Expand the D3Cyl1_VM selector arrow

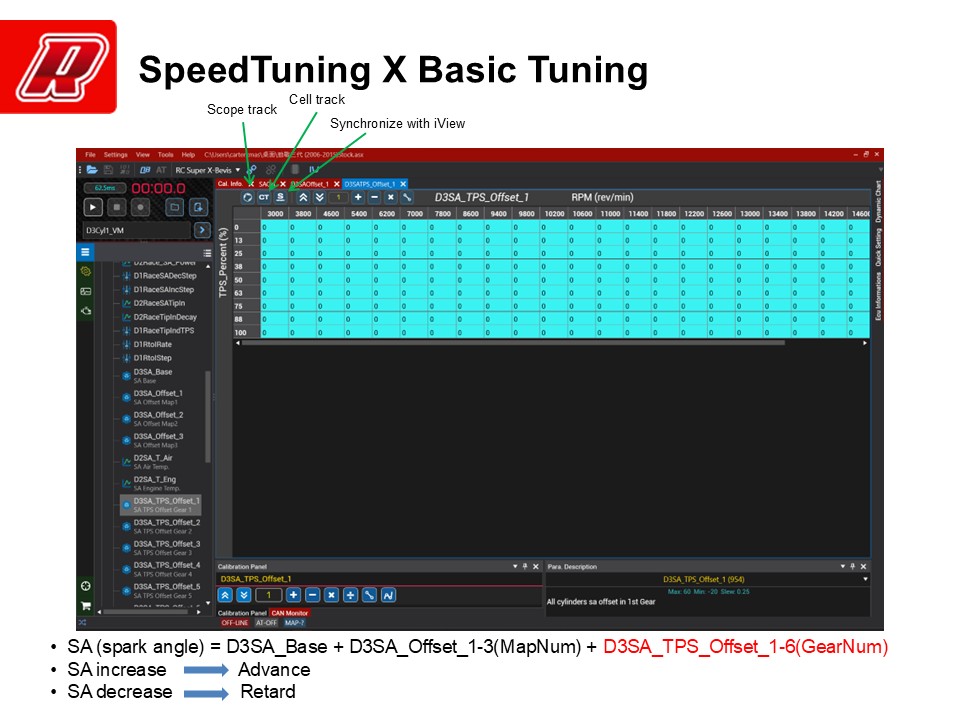point(200,230)
